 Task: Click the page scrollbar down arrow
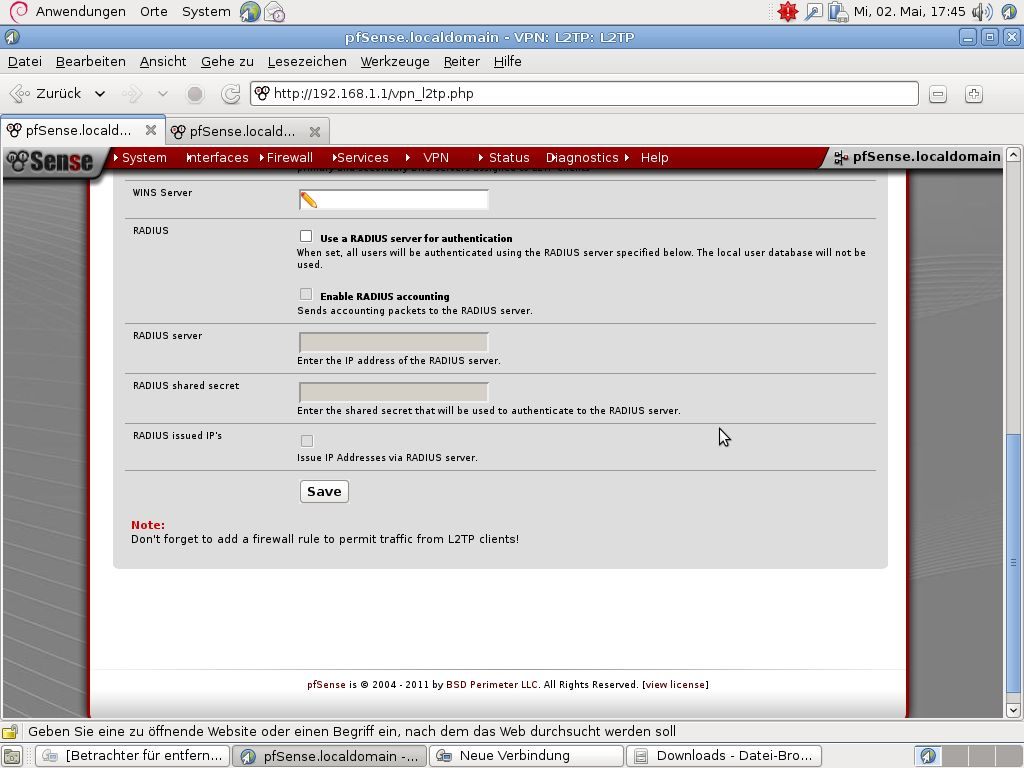click(1013, 711)
